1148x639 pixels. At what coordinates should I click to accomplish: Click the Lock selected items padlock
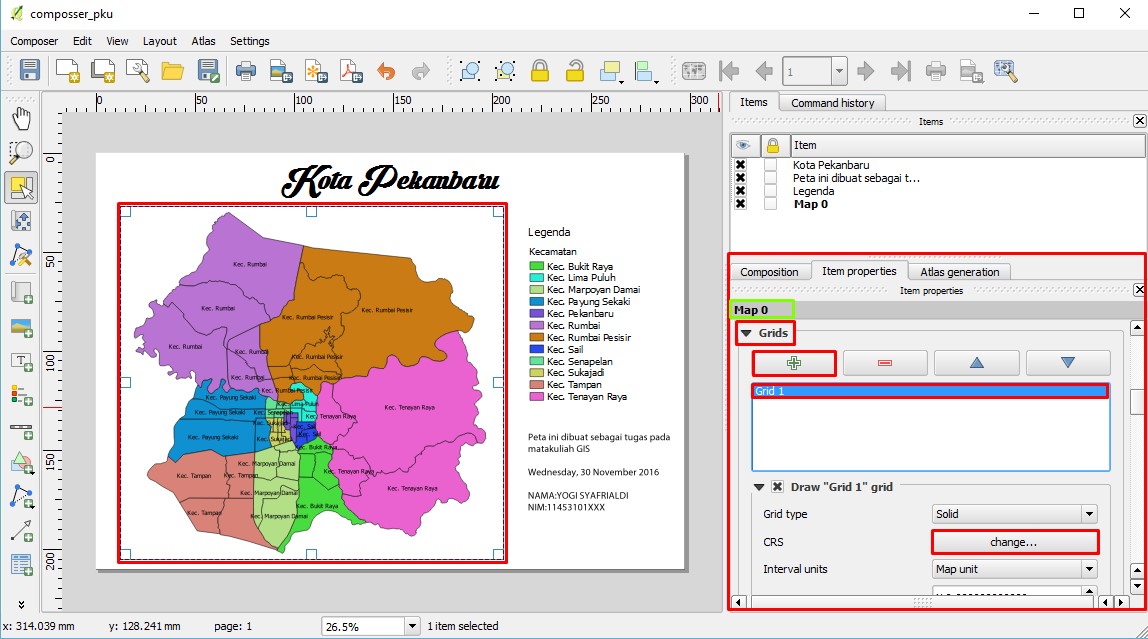(540, 71)
